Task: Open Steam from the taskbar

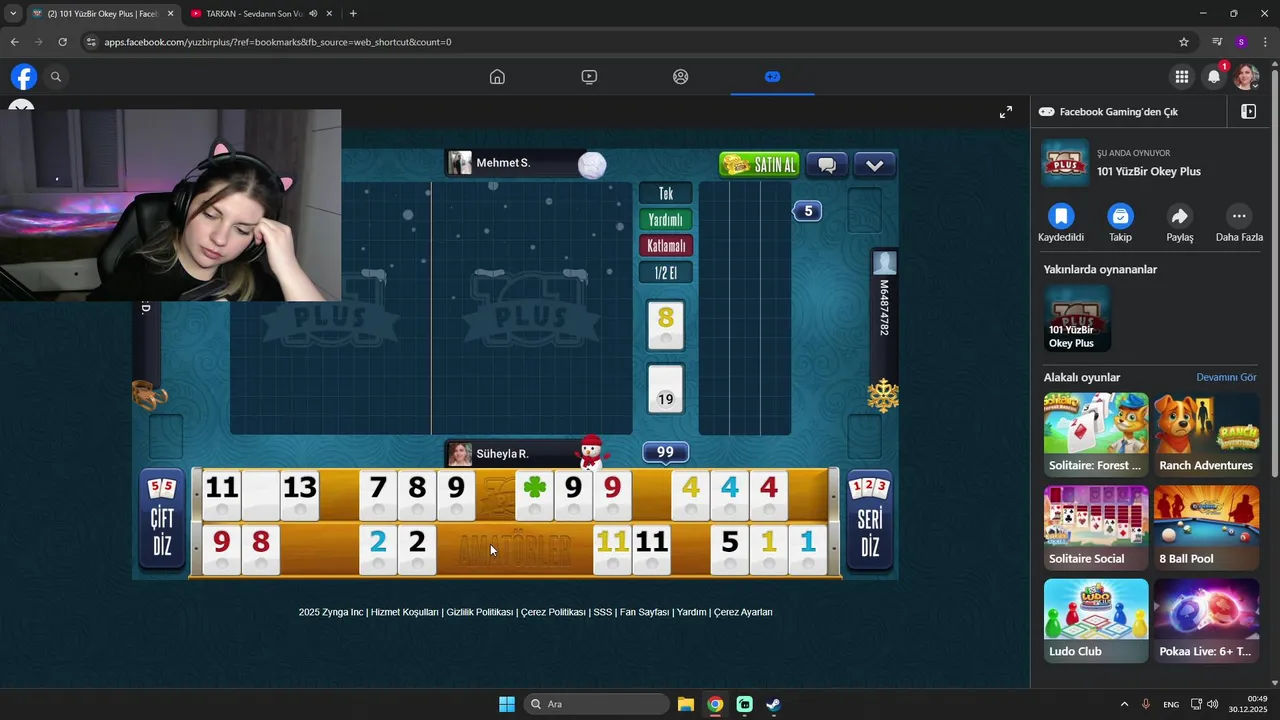Action: pyautogui.click(x=773, y=704)
